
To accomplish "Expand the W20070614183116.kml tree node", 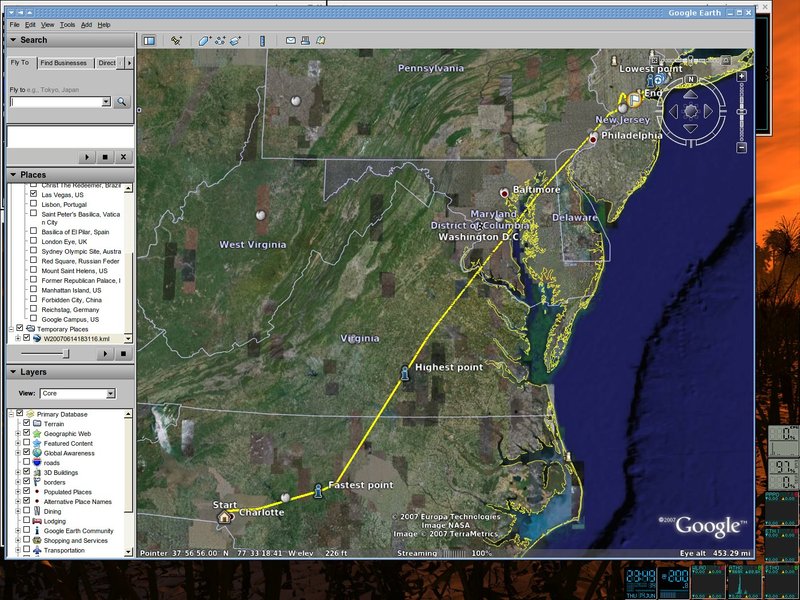I will 18,338.
